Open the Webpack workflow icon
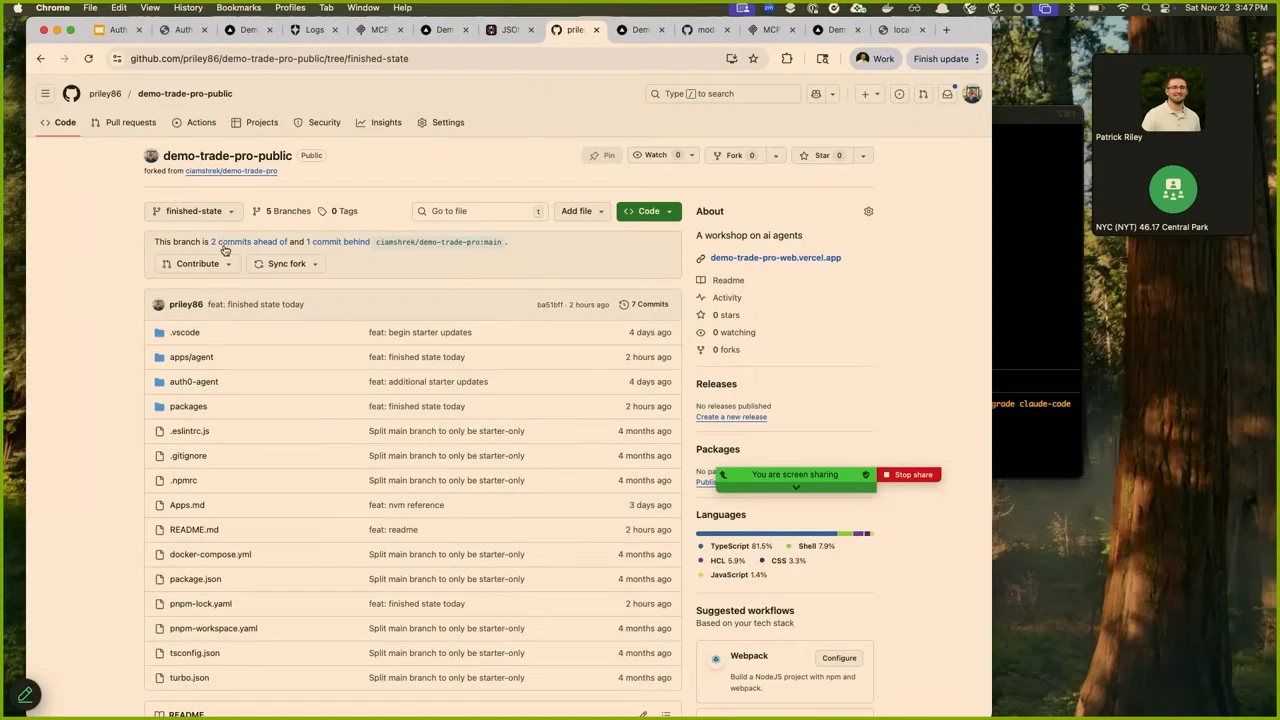The height and width of the screenshot is (720, 1280). [x=716, y=659]
